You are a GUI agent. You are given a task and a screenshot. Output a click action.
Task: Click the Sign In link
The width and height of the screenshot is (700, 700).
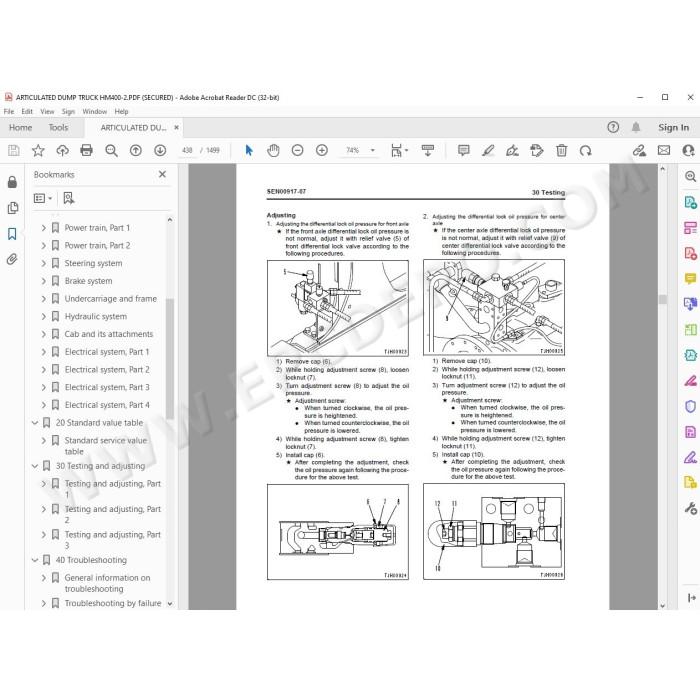pyautogui.click(x=673, y=128)
